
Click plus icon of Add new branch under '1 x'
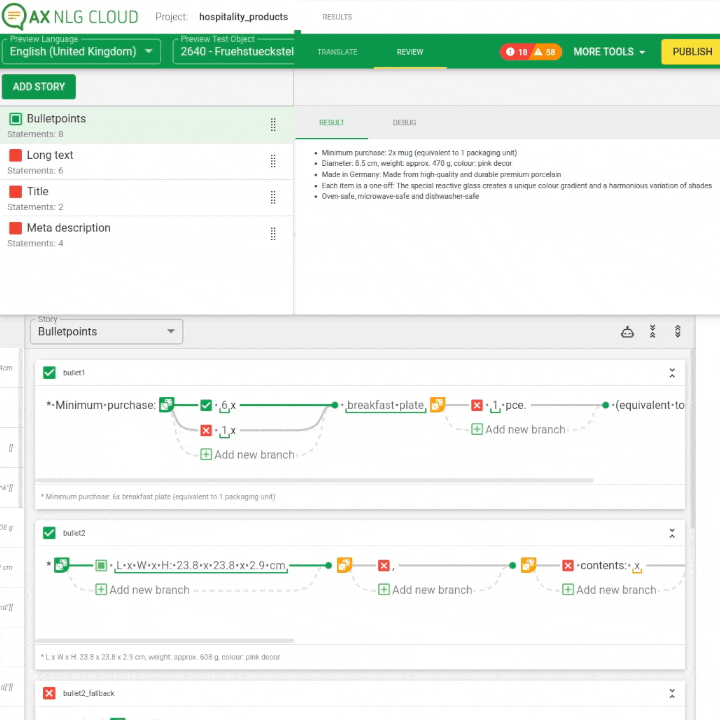click(206, 455)
